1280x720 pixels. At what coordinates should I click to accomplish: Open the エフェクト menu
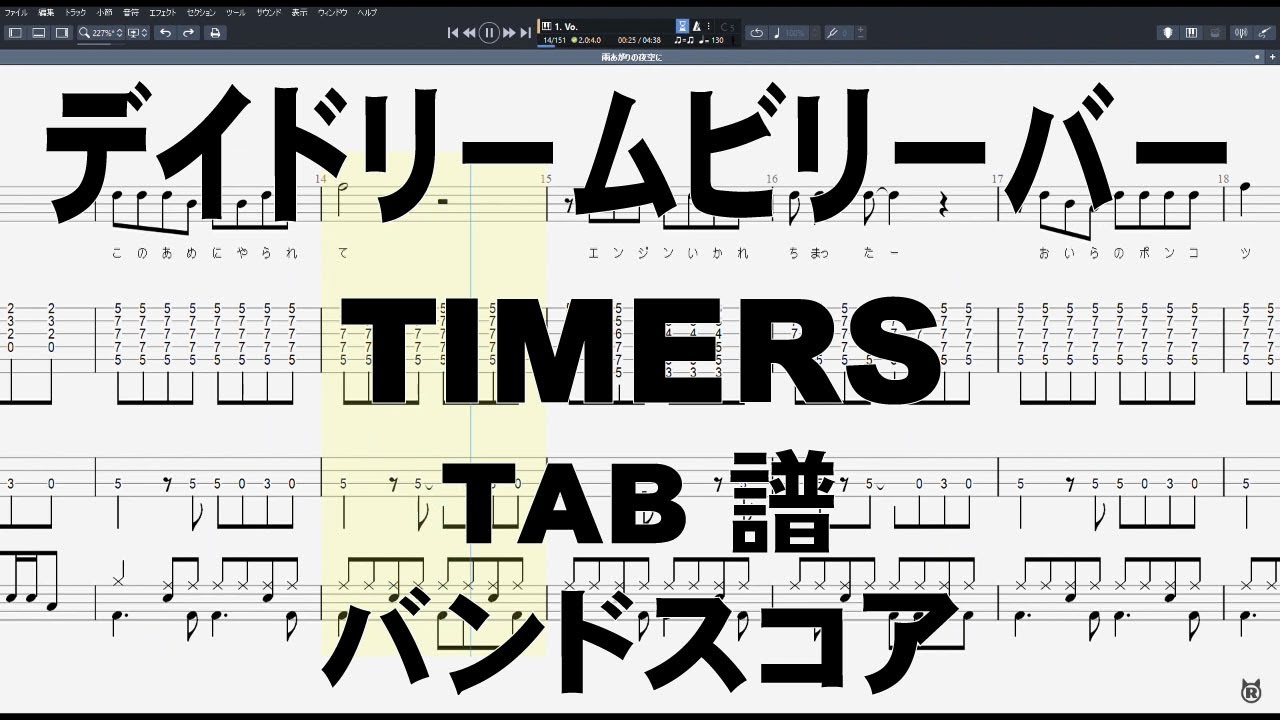coord(162,12)
